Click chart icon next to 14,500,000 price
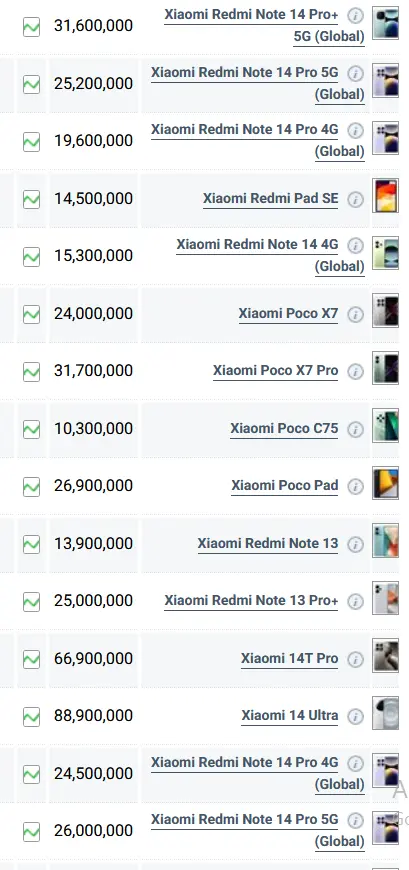409x870 pixels. coord(32,199)
